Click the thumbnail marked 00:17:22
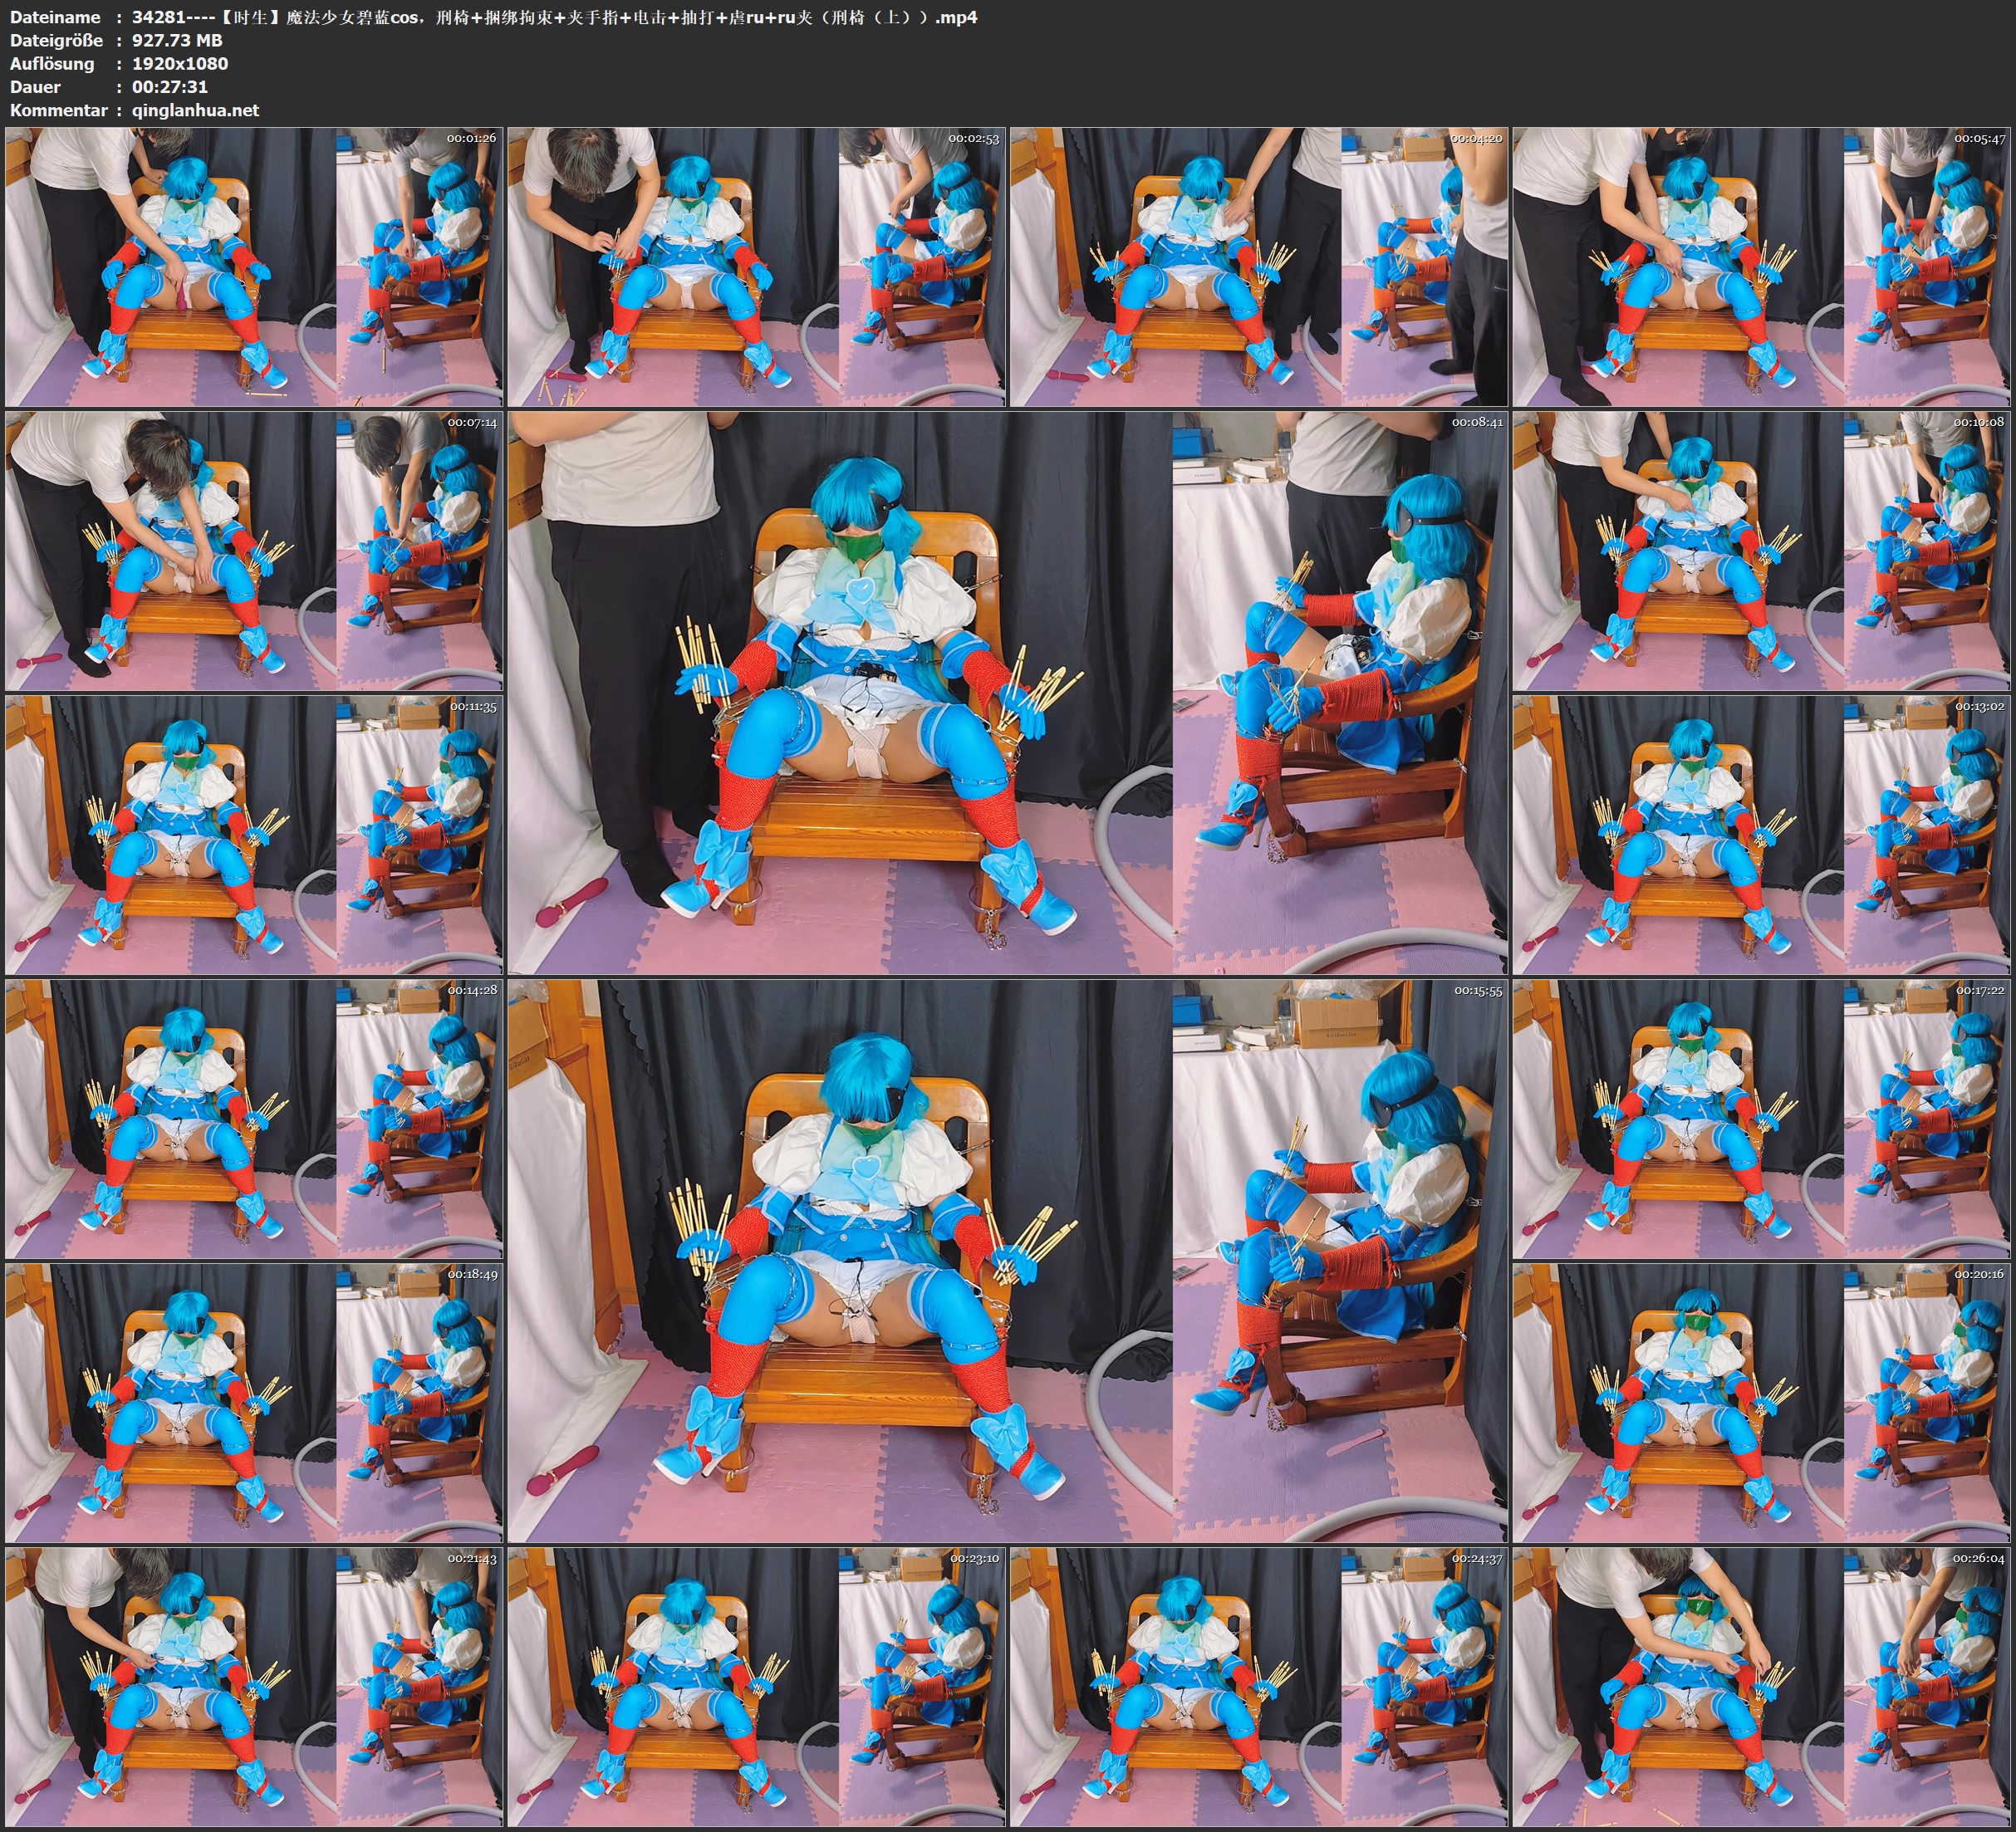This screenshot has width=2016, height=1832. (x=1760, y=1118)
